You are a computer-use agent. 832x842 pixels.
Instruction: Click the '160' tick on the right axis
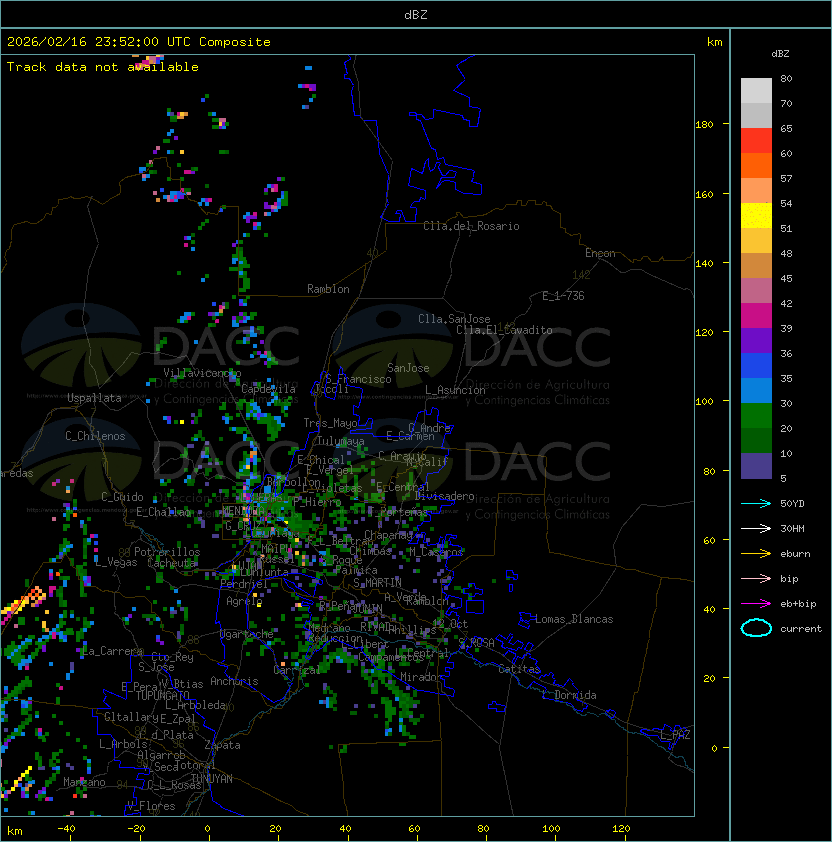tap(704, 194)
